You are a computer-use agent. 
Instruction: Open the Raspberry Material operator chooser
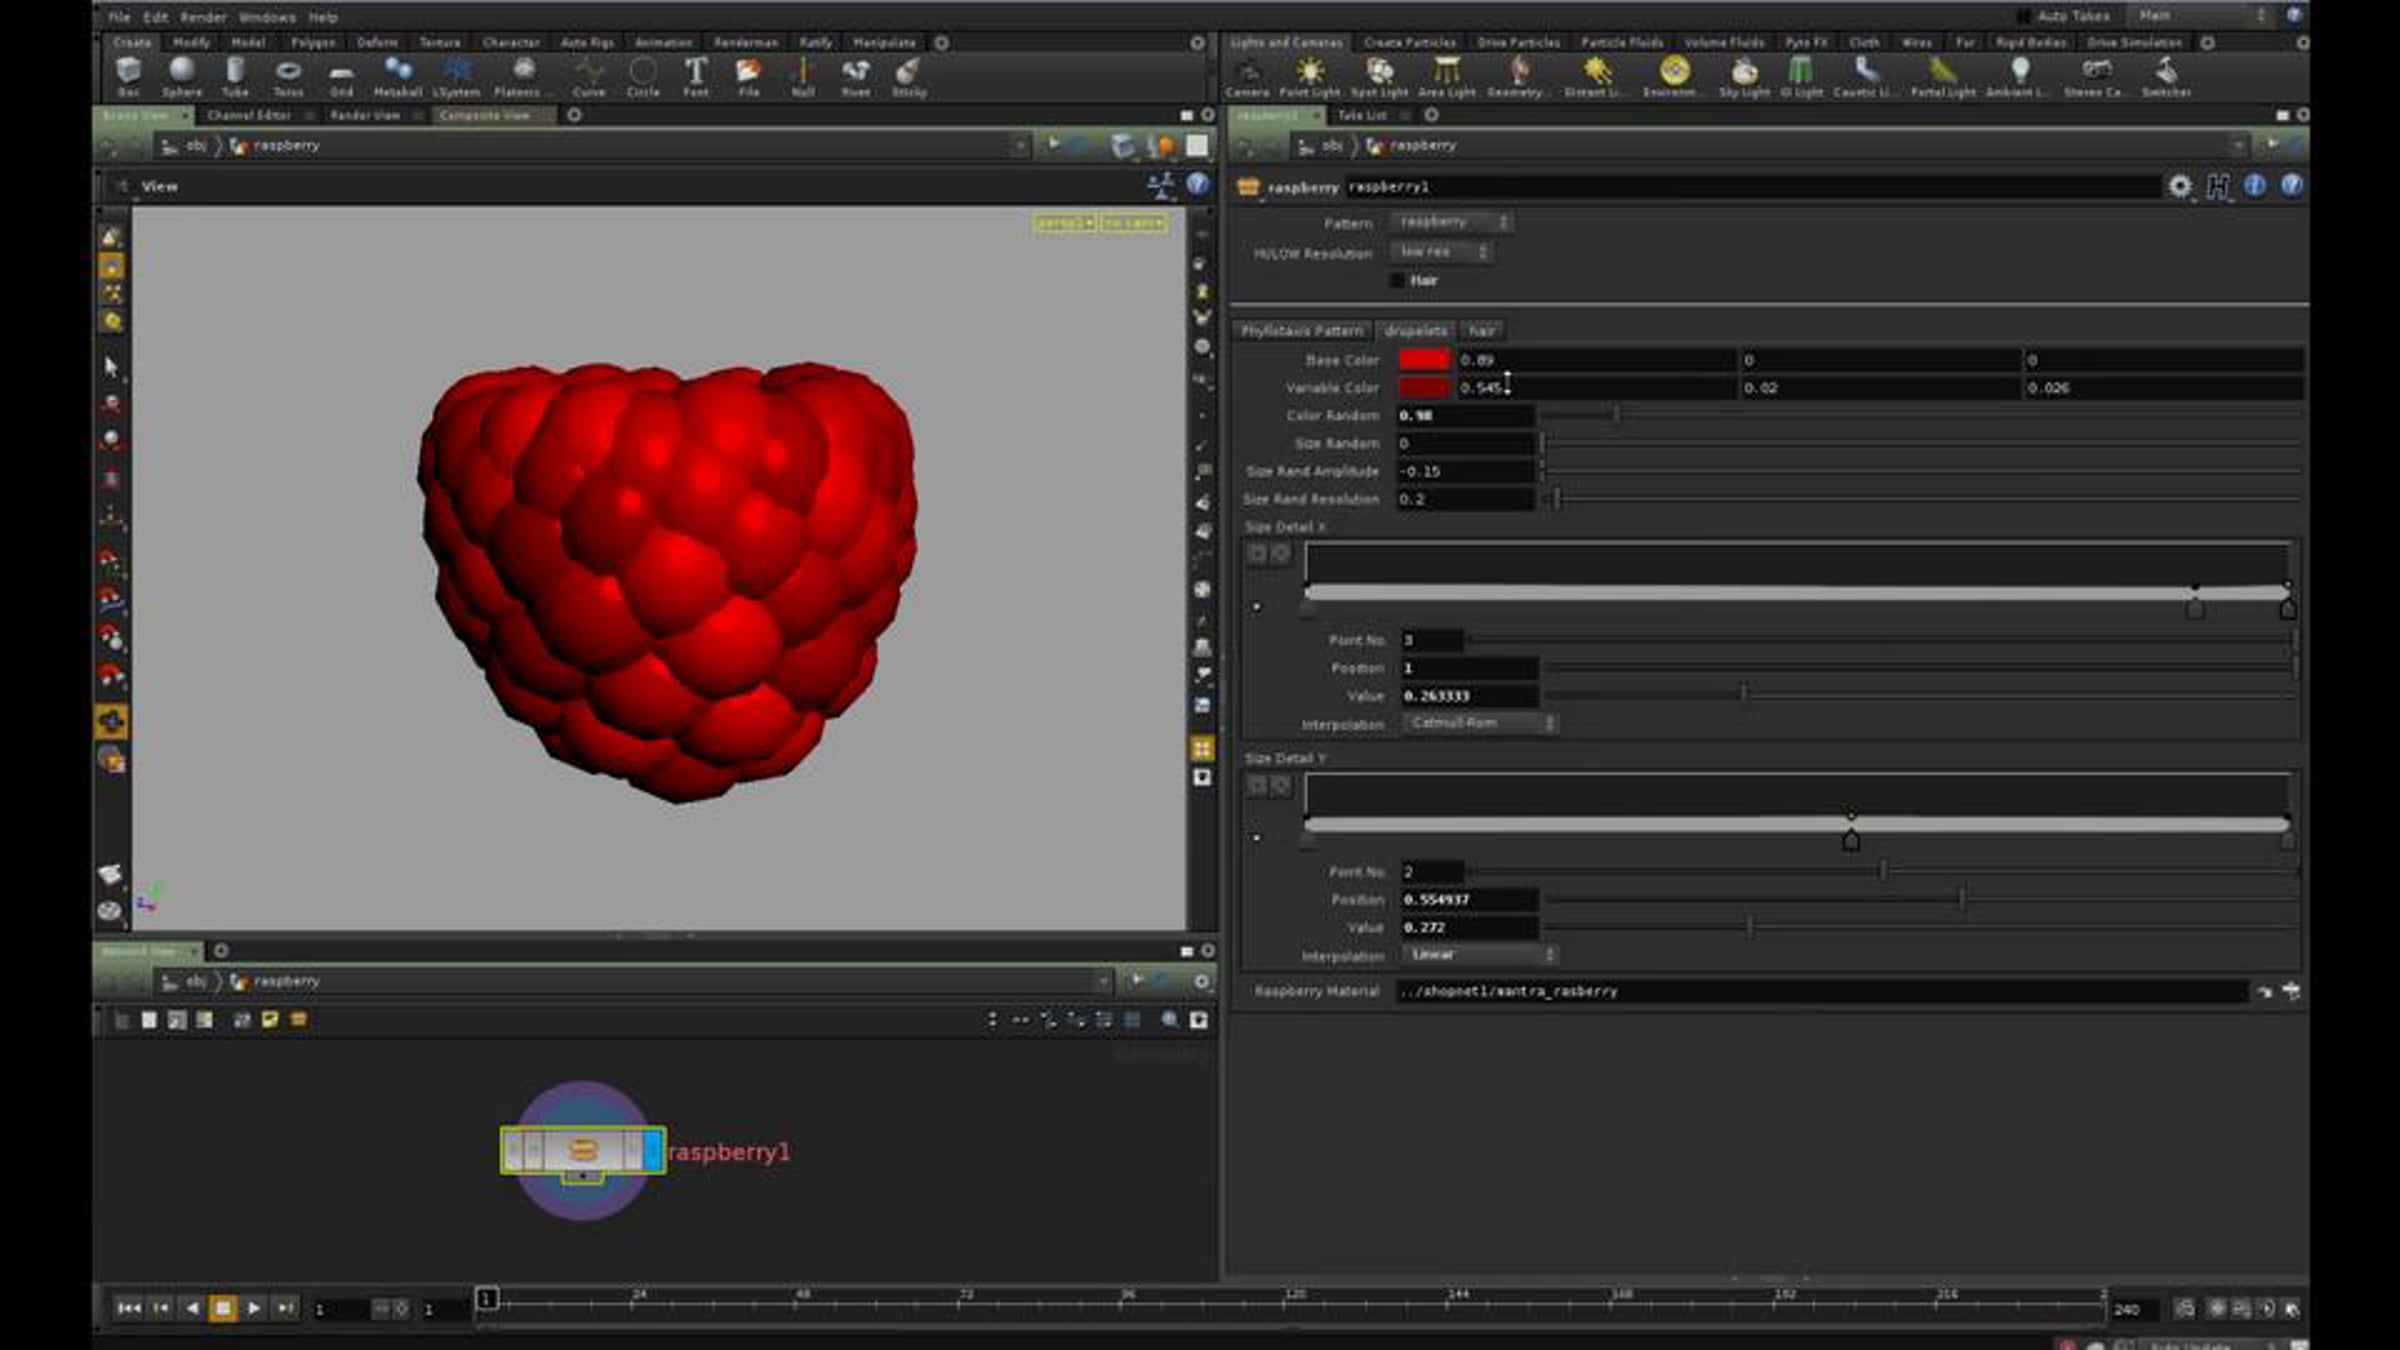pyautogui.click(x=2264, y=992)
